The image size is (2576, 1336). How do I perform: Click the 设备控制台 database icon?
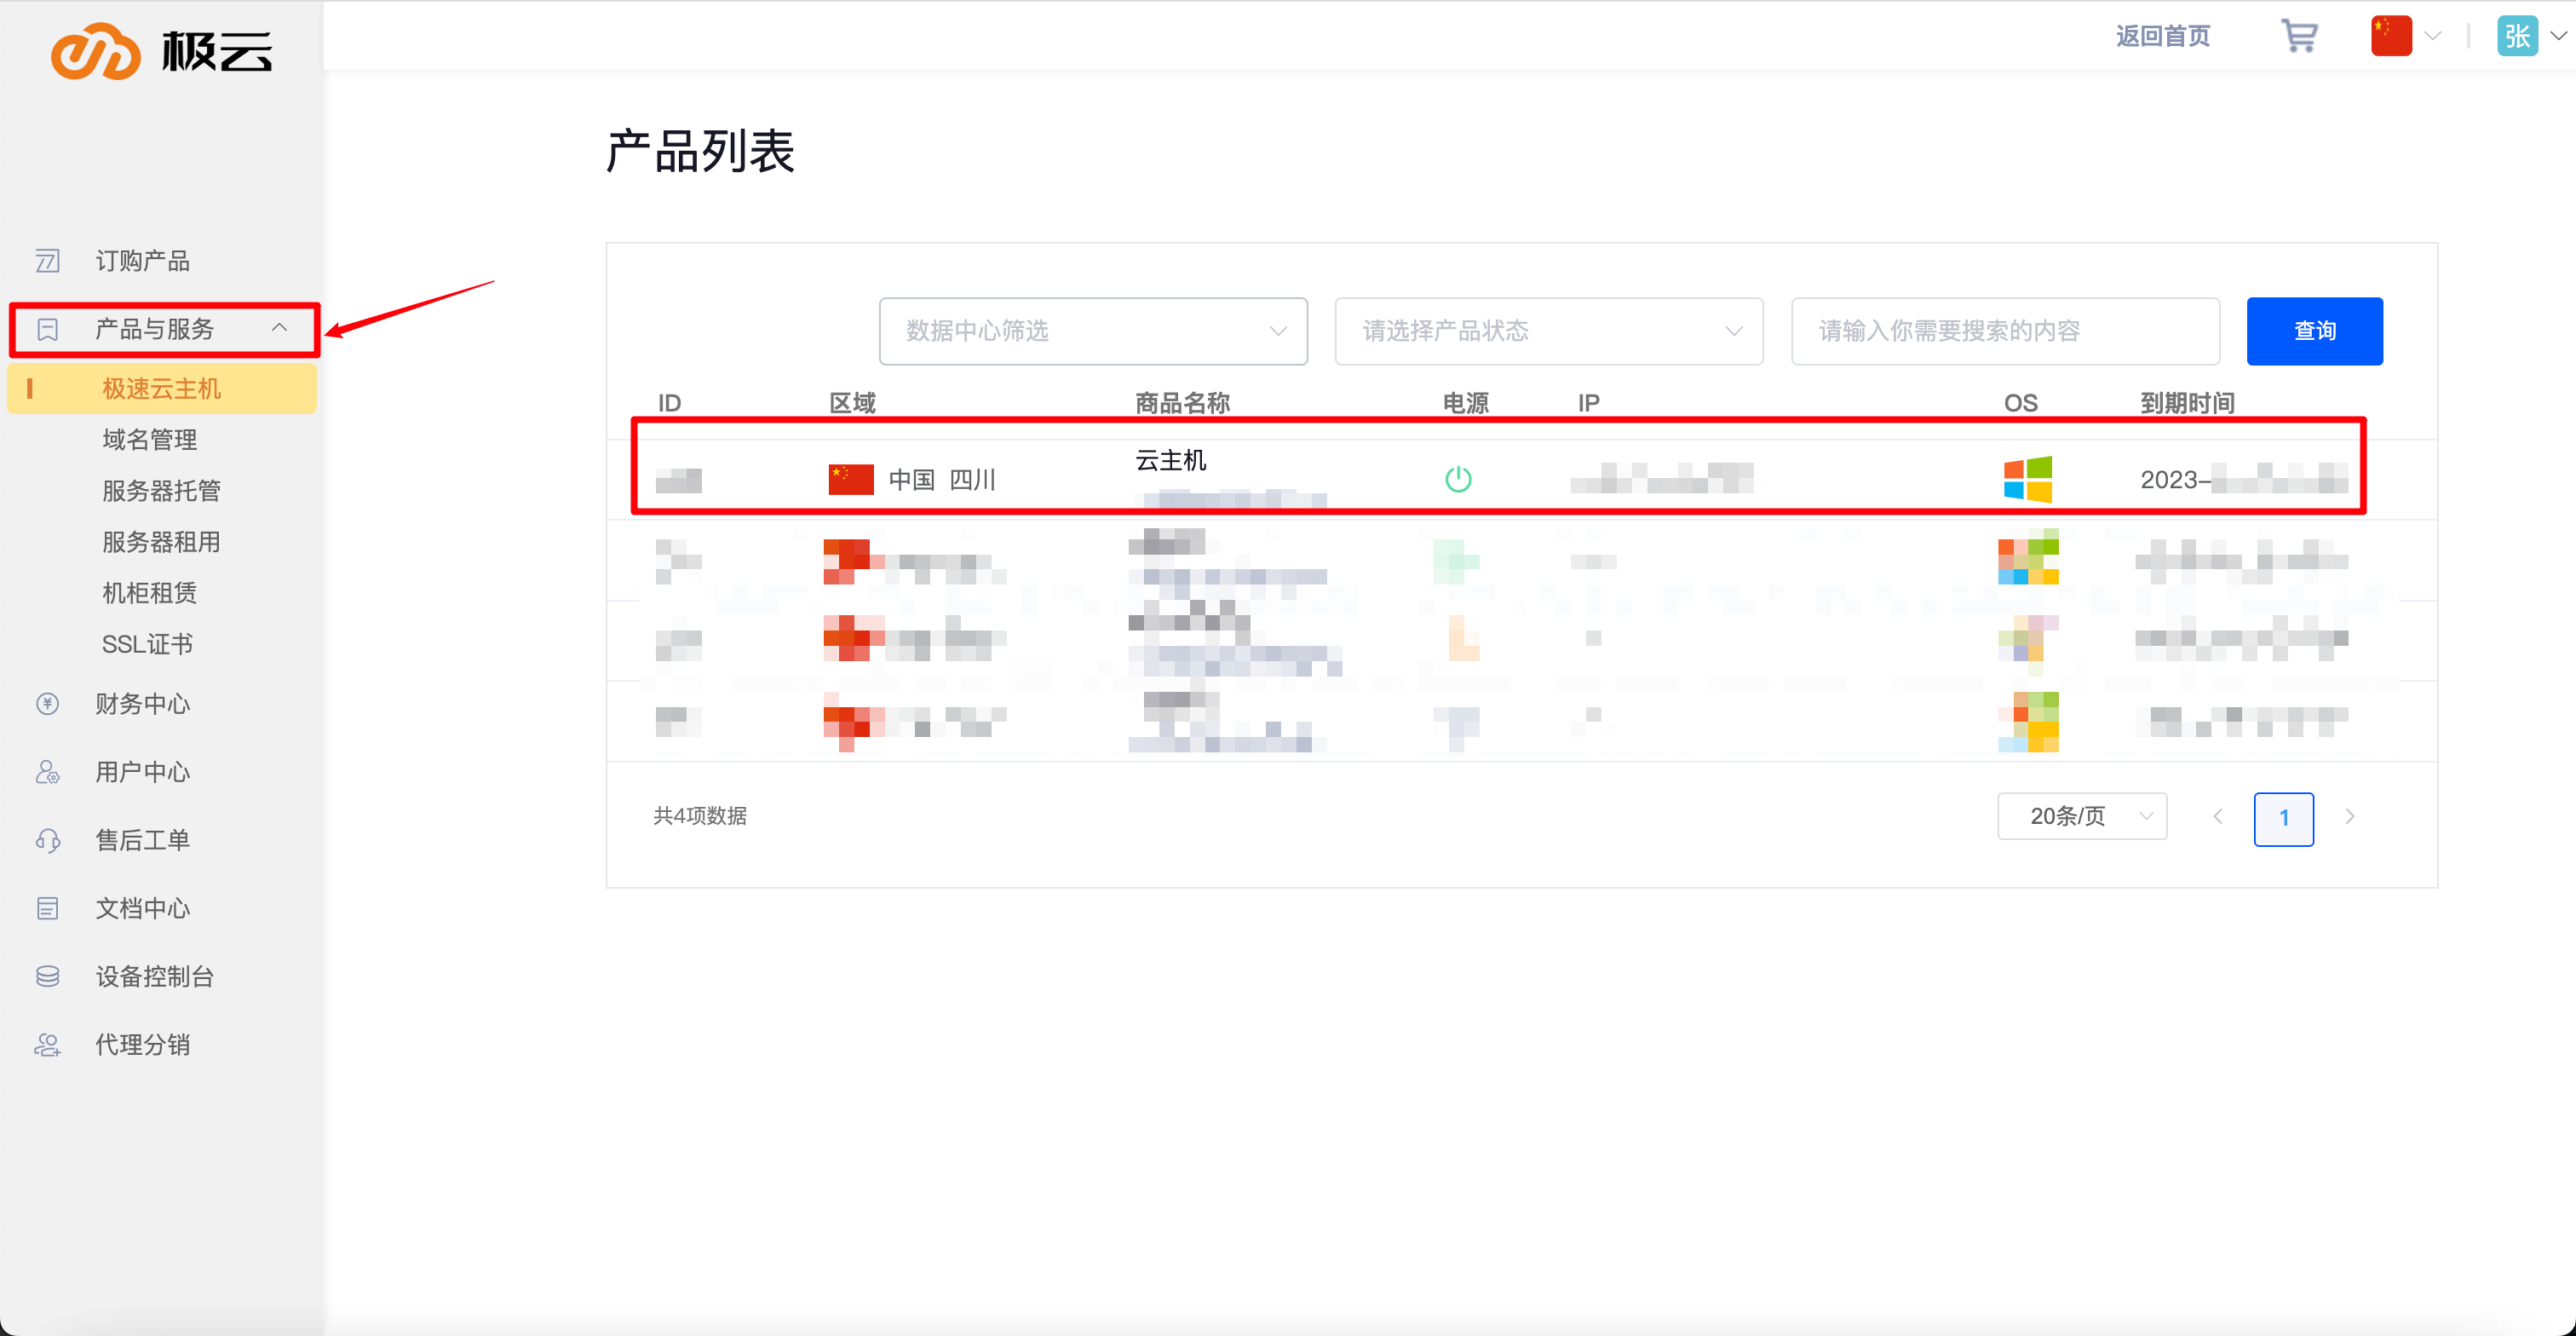click(x=47, y=976)
